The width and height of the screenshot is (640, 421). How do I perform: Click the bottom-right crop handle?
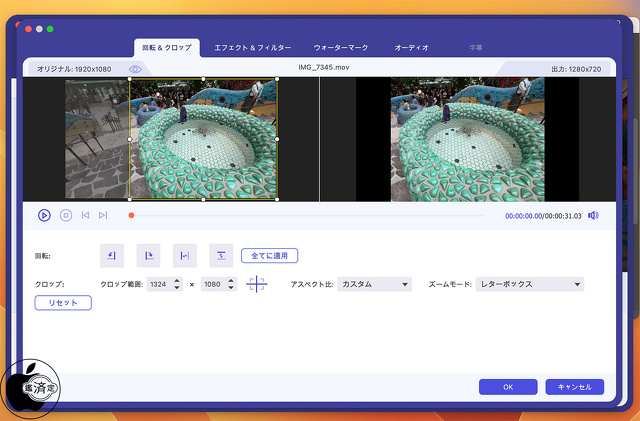point(277,199)
